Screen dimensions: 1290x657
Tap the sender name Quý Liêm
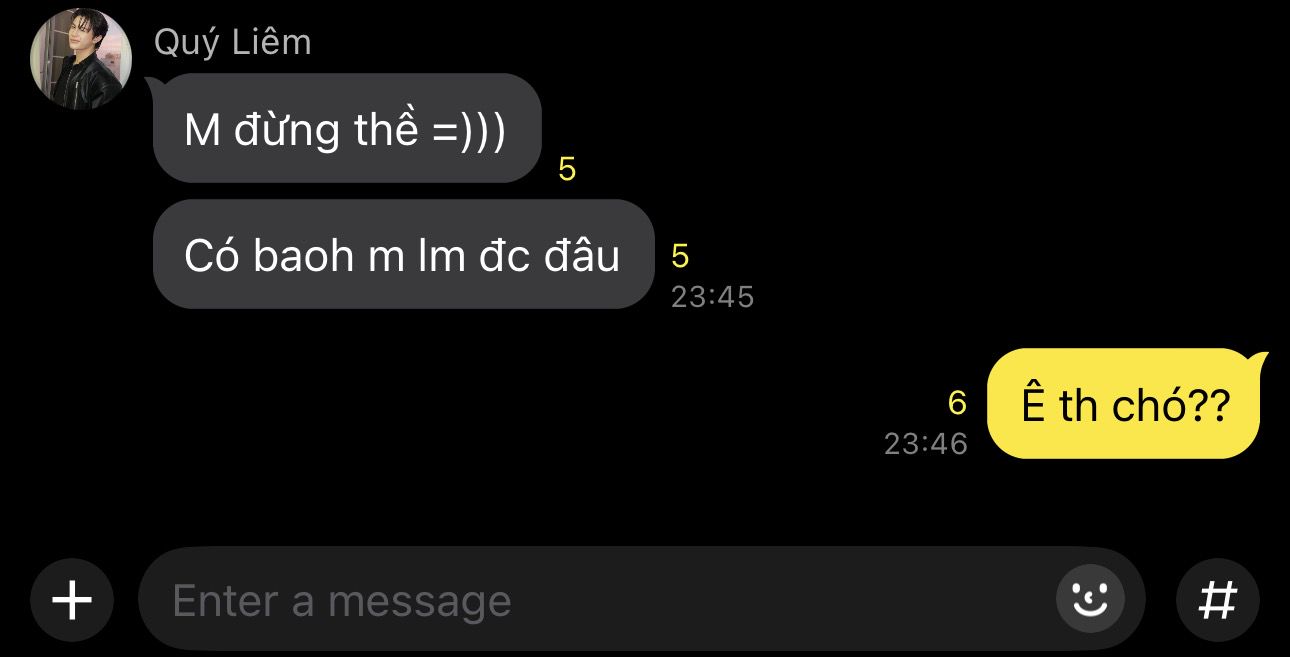coord(232,42)
